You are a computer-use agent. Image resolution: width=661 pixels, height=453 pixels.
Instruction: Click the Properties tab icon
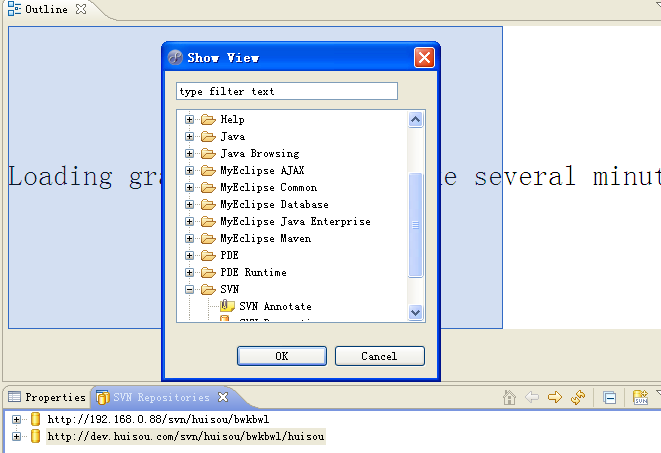(14, 397)
